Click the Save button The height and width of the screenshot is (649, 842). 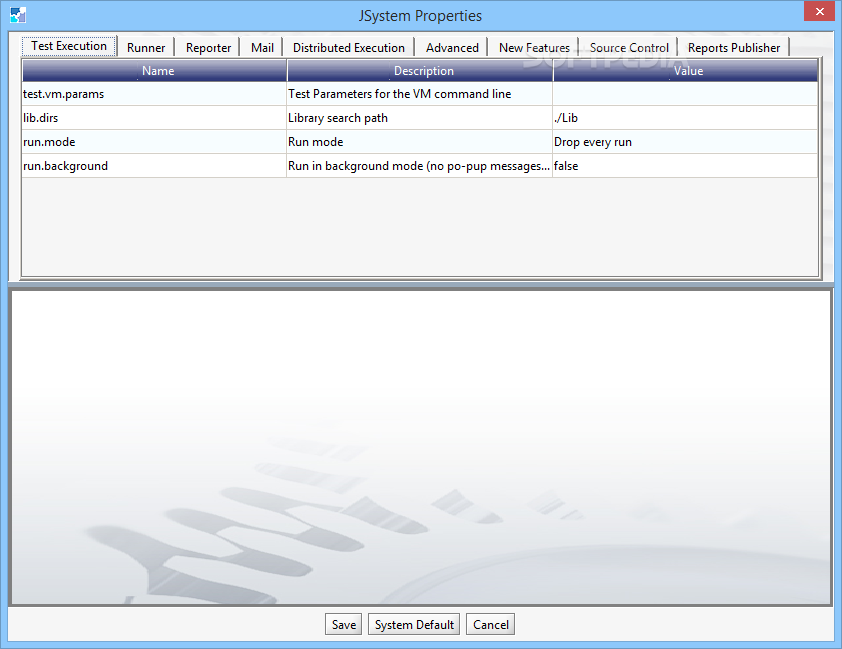(x=344, y=624)
